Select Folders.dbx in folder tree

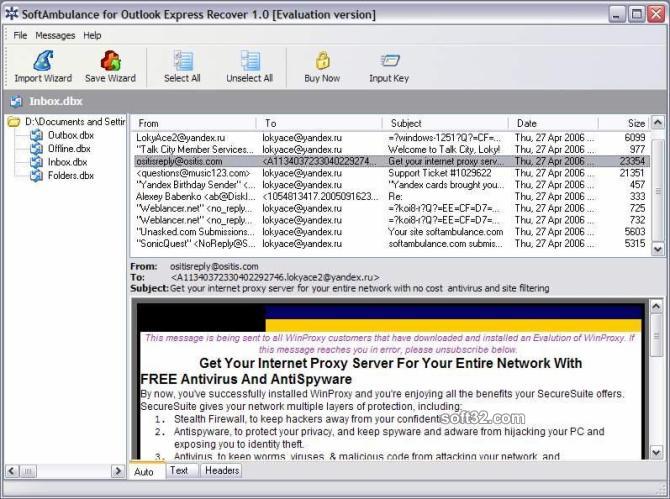click(x=71, y=176)
